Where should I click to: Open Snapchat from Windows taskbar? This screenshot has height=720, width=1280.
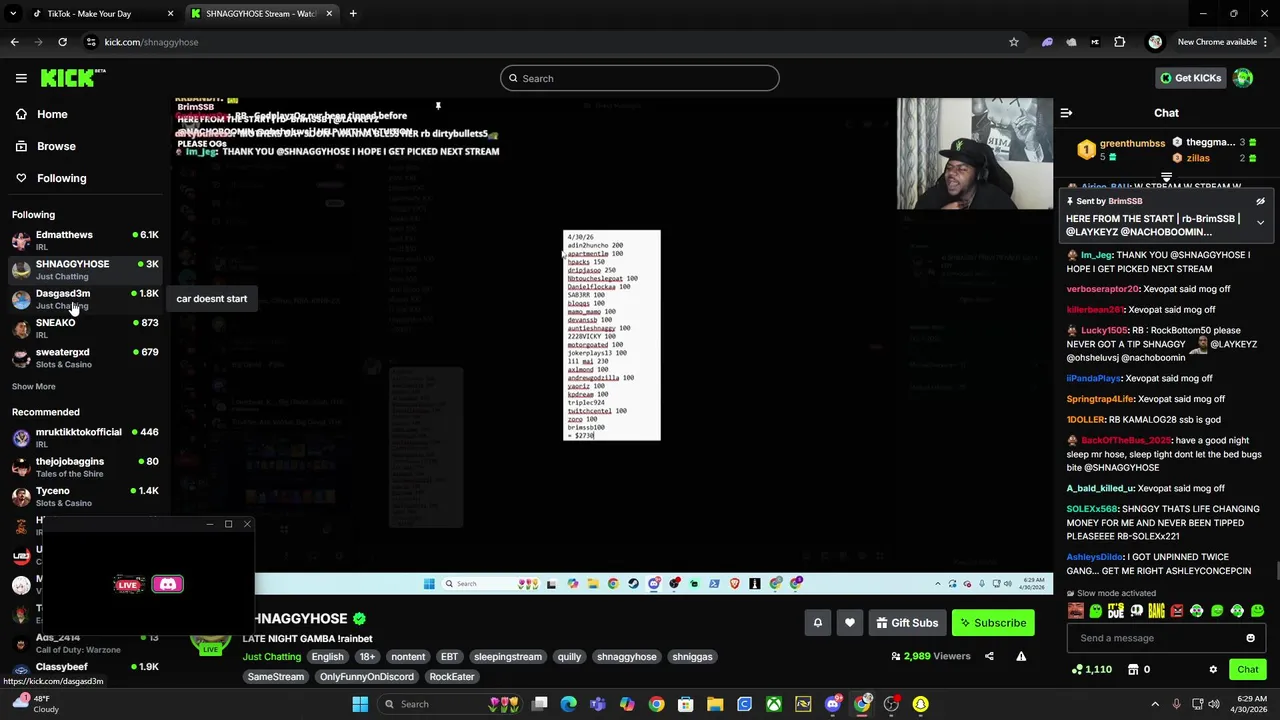(920, 704)
